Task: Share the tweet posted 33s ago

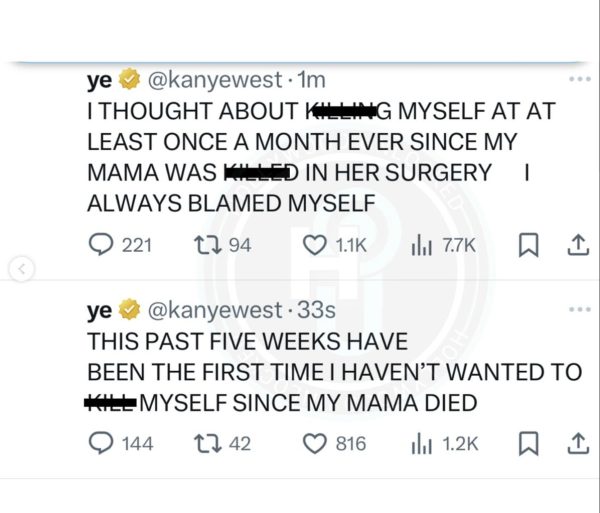Action: (x=577, y=443)
